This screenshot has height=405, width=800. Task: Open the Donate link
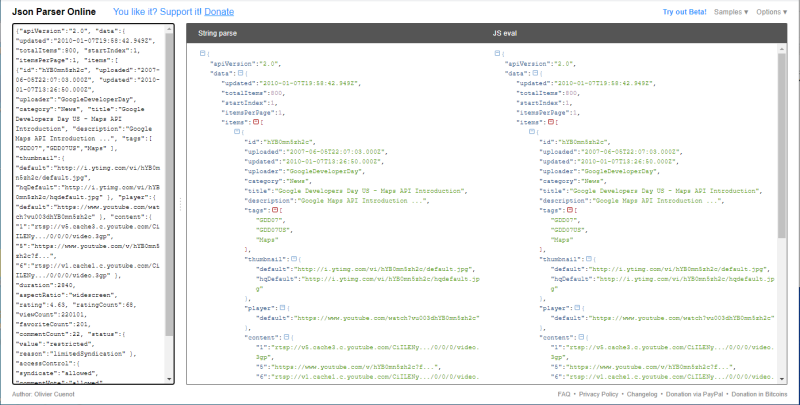point(219,11)
